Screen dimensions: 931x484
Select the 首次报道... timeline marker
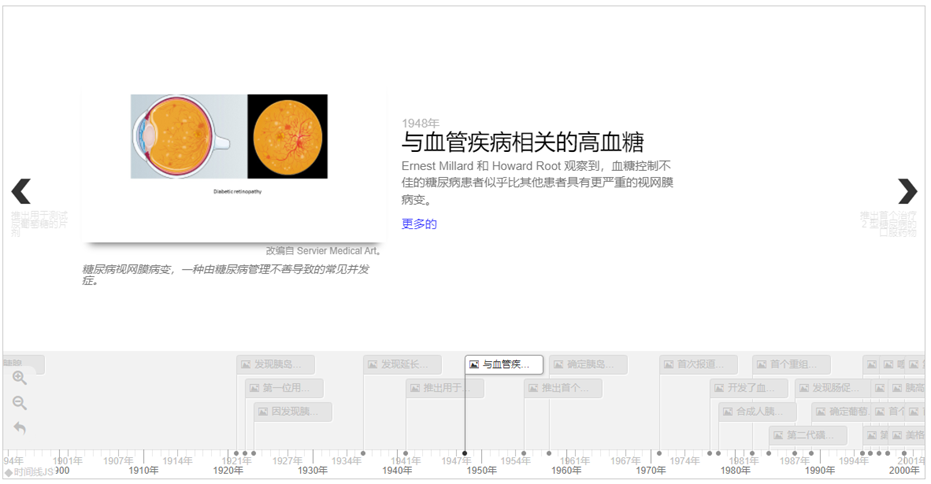click(x=699, y=364)
